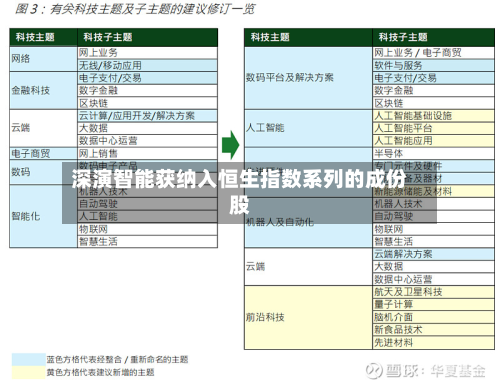Click the yellow legend swatch

click(28, 372)
